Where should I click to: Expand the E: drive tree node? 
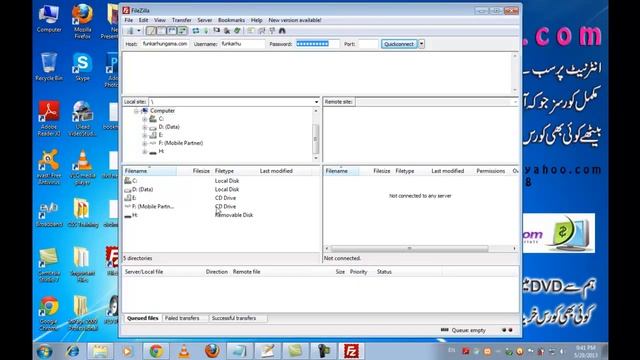point(144,136)
